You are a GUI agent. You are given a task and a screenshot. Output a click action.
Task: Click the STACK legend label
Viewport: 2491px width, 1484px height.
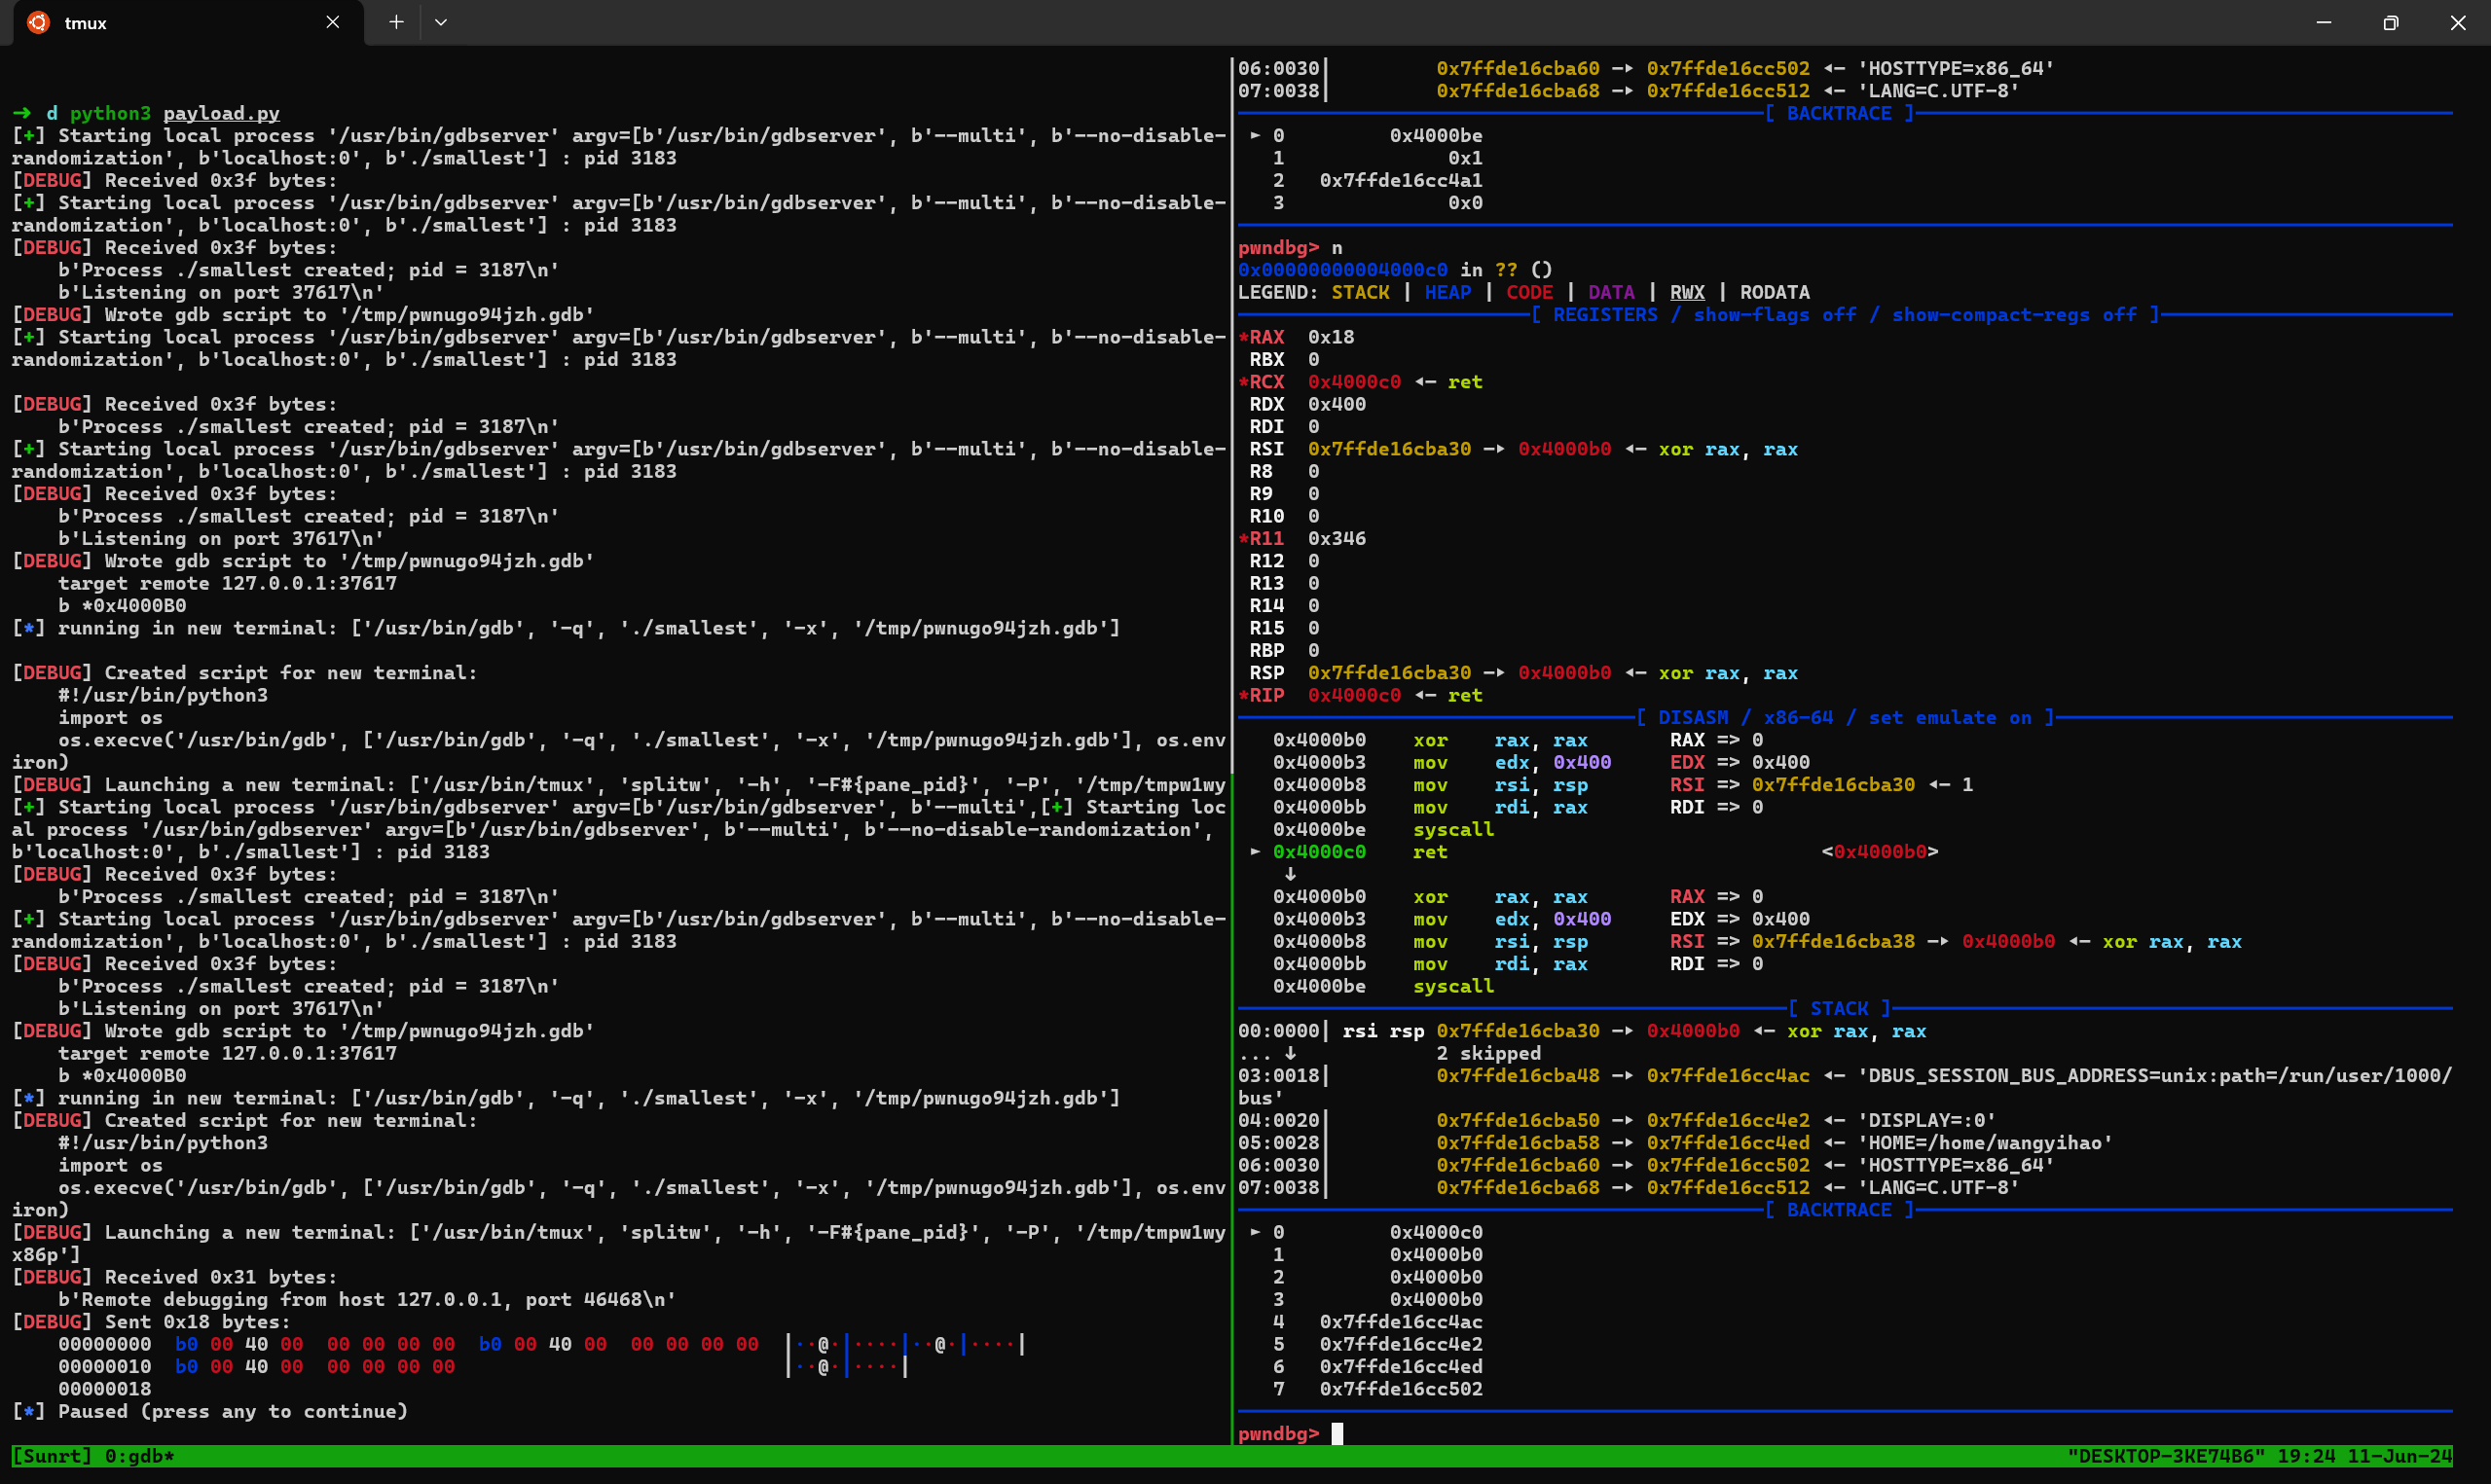[x=1360, y=292]
